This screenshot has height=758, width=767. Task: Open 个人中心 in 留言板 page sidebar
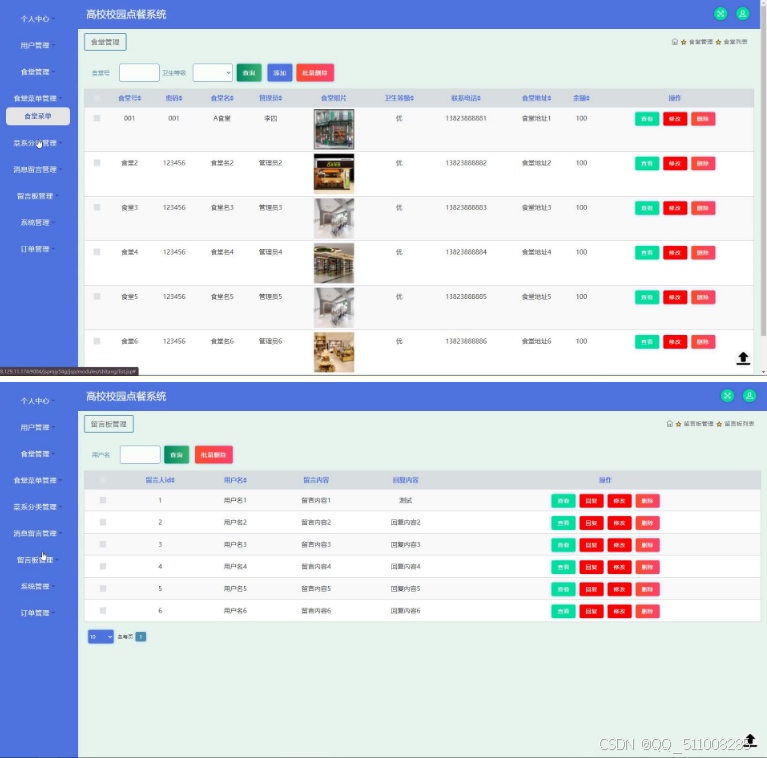pyautogui.click(x=37, y=401)
